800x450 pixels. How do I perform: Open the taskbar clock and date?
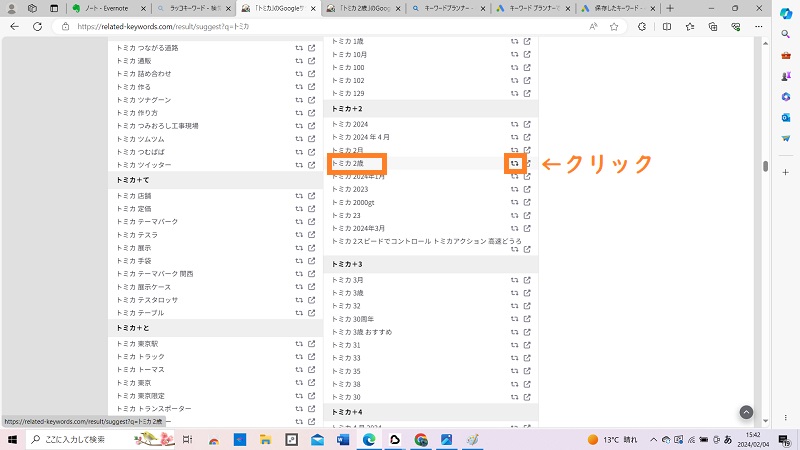click(x=753, y=439)
